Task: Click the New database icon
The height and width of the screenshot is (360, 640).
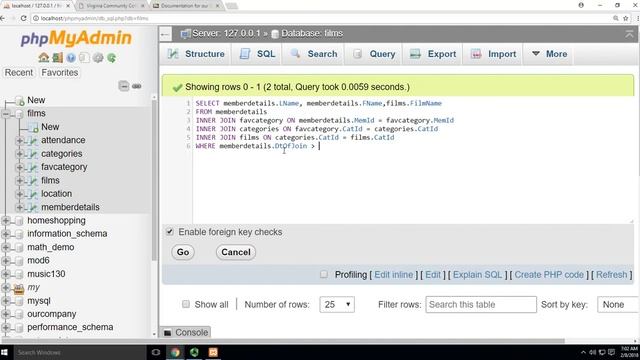Action: (20, 100)
